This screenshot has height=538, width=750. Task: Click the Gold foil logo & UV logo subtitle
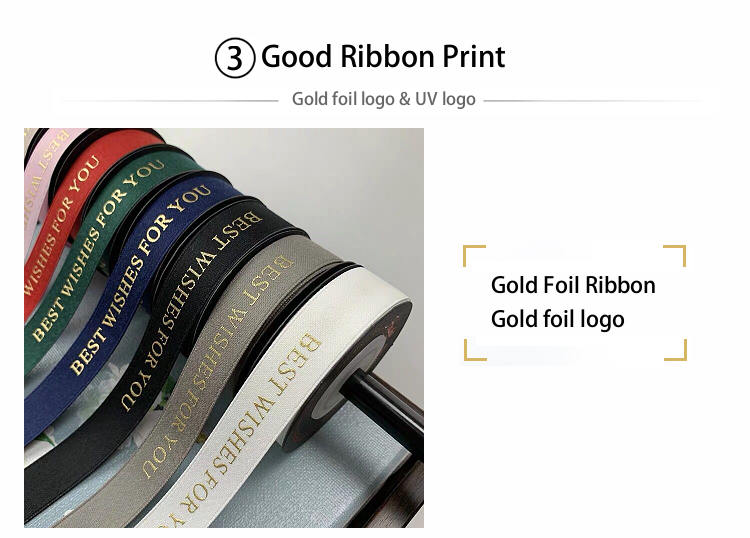pos(384,99)
